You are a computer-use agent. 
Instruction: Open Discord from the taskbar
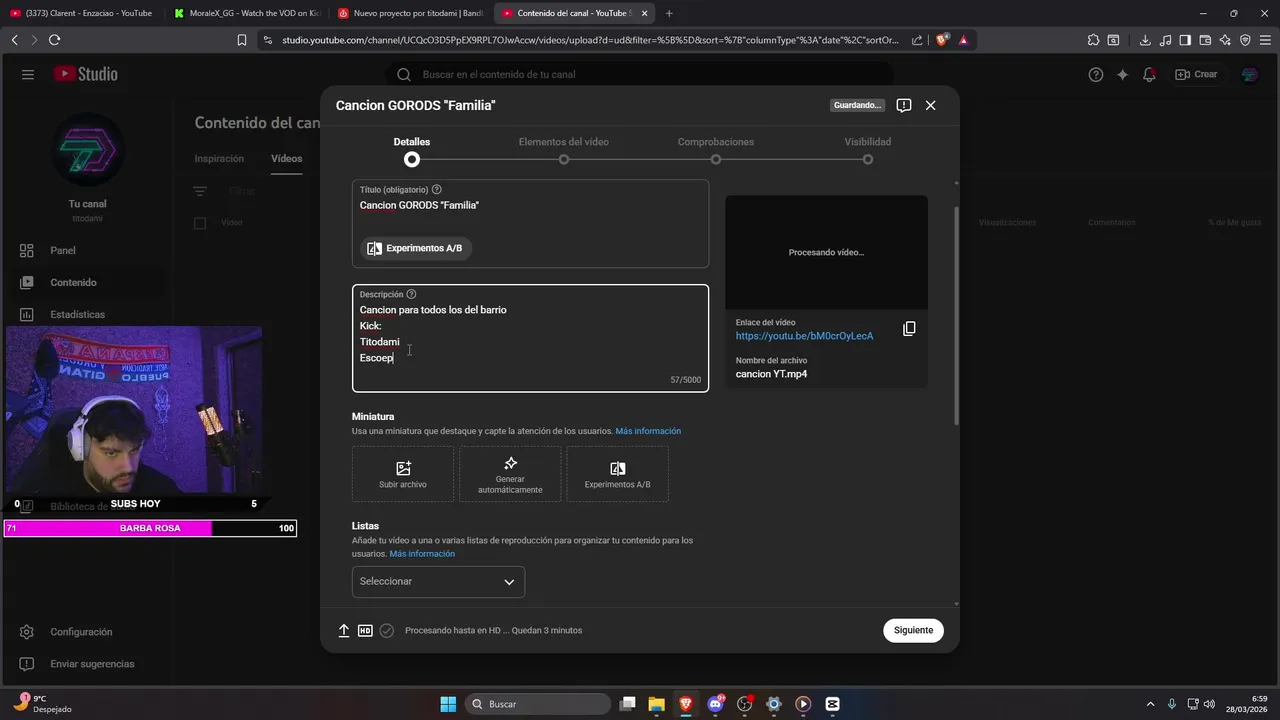pos(715,704)
